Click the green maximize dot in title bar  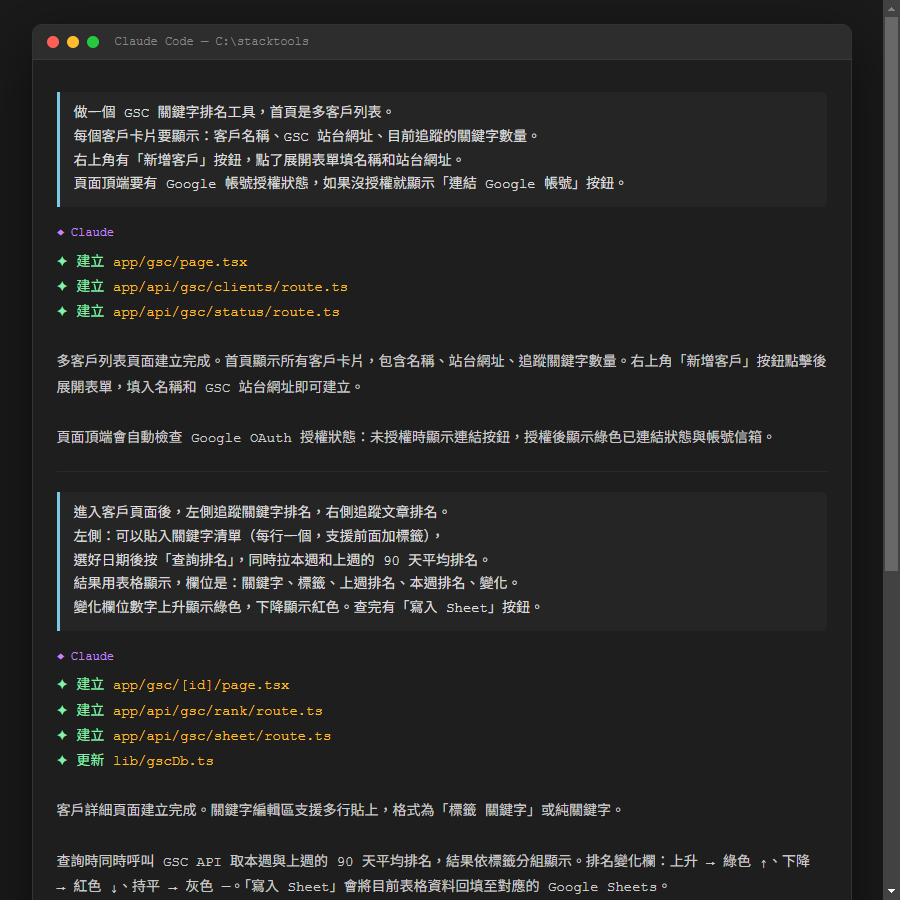(93, 42)
